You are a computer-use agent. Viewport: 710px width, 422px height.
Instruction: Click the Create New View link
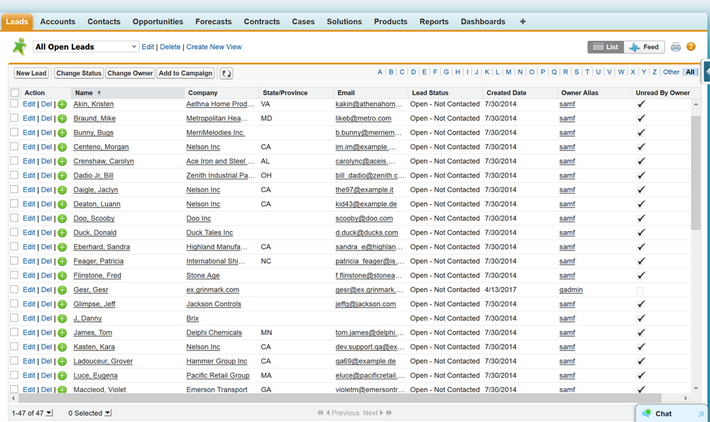214,47
